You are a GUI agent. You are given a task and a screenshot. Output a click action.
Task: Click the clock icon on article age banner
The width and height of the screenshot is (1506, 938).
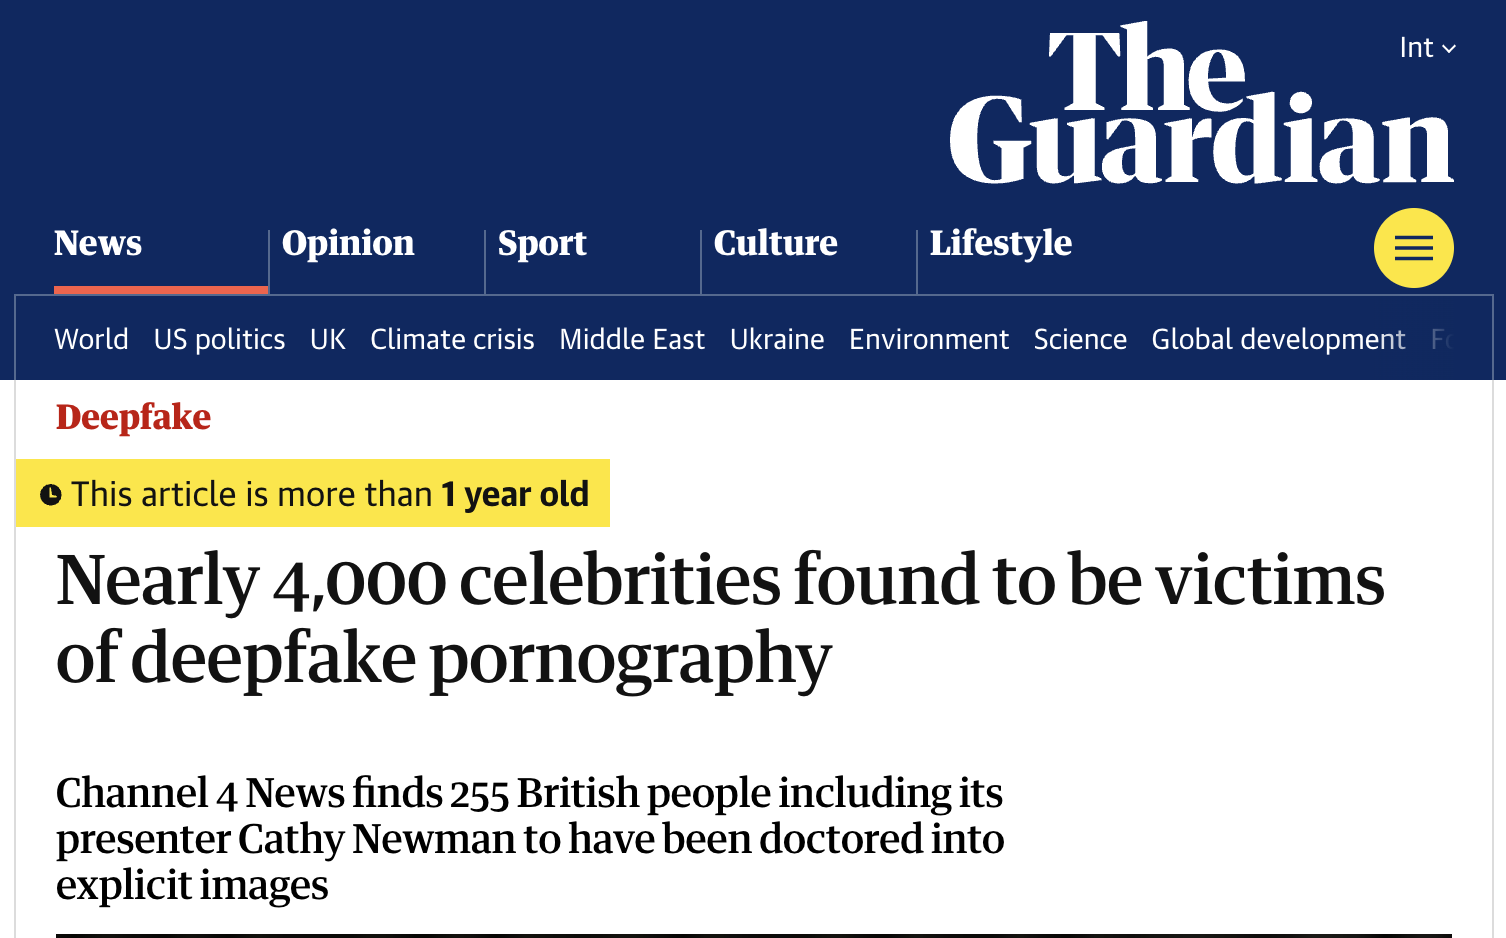pos(51,494)
